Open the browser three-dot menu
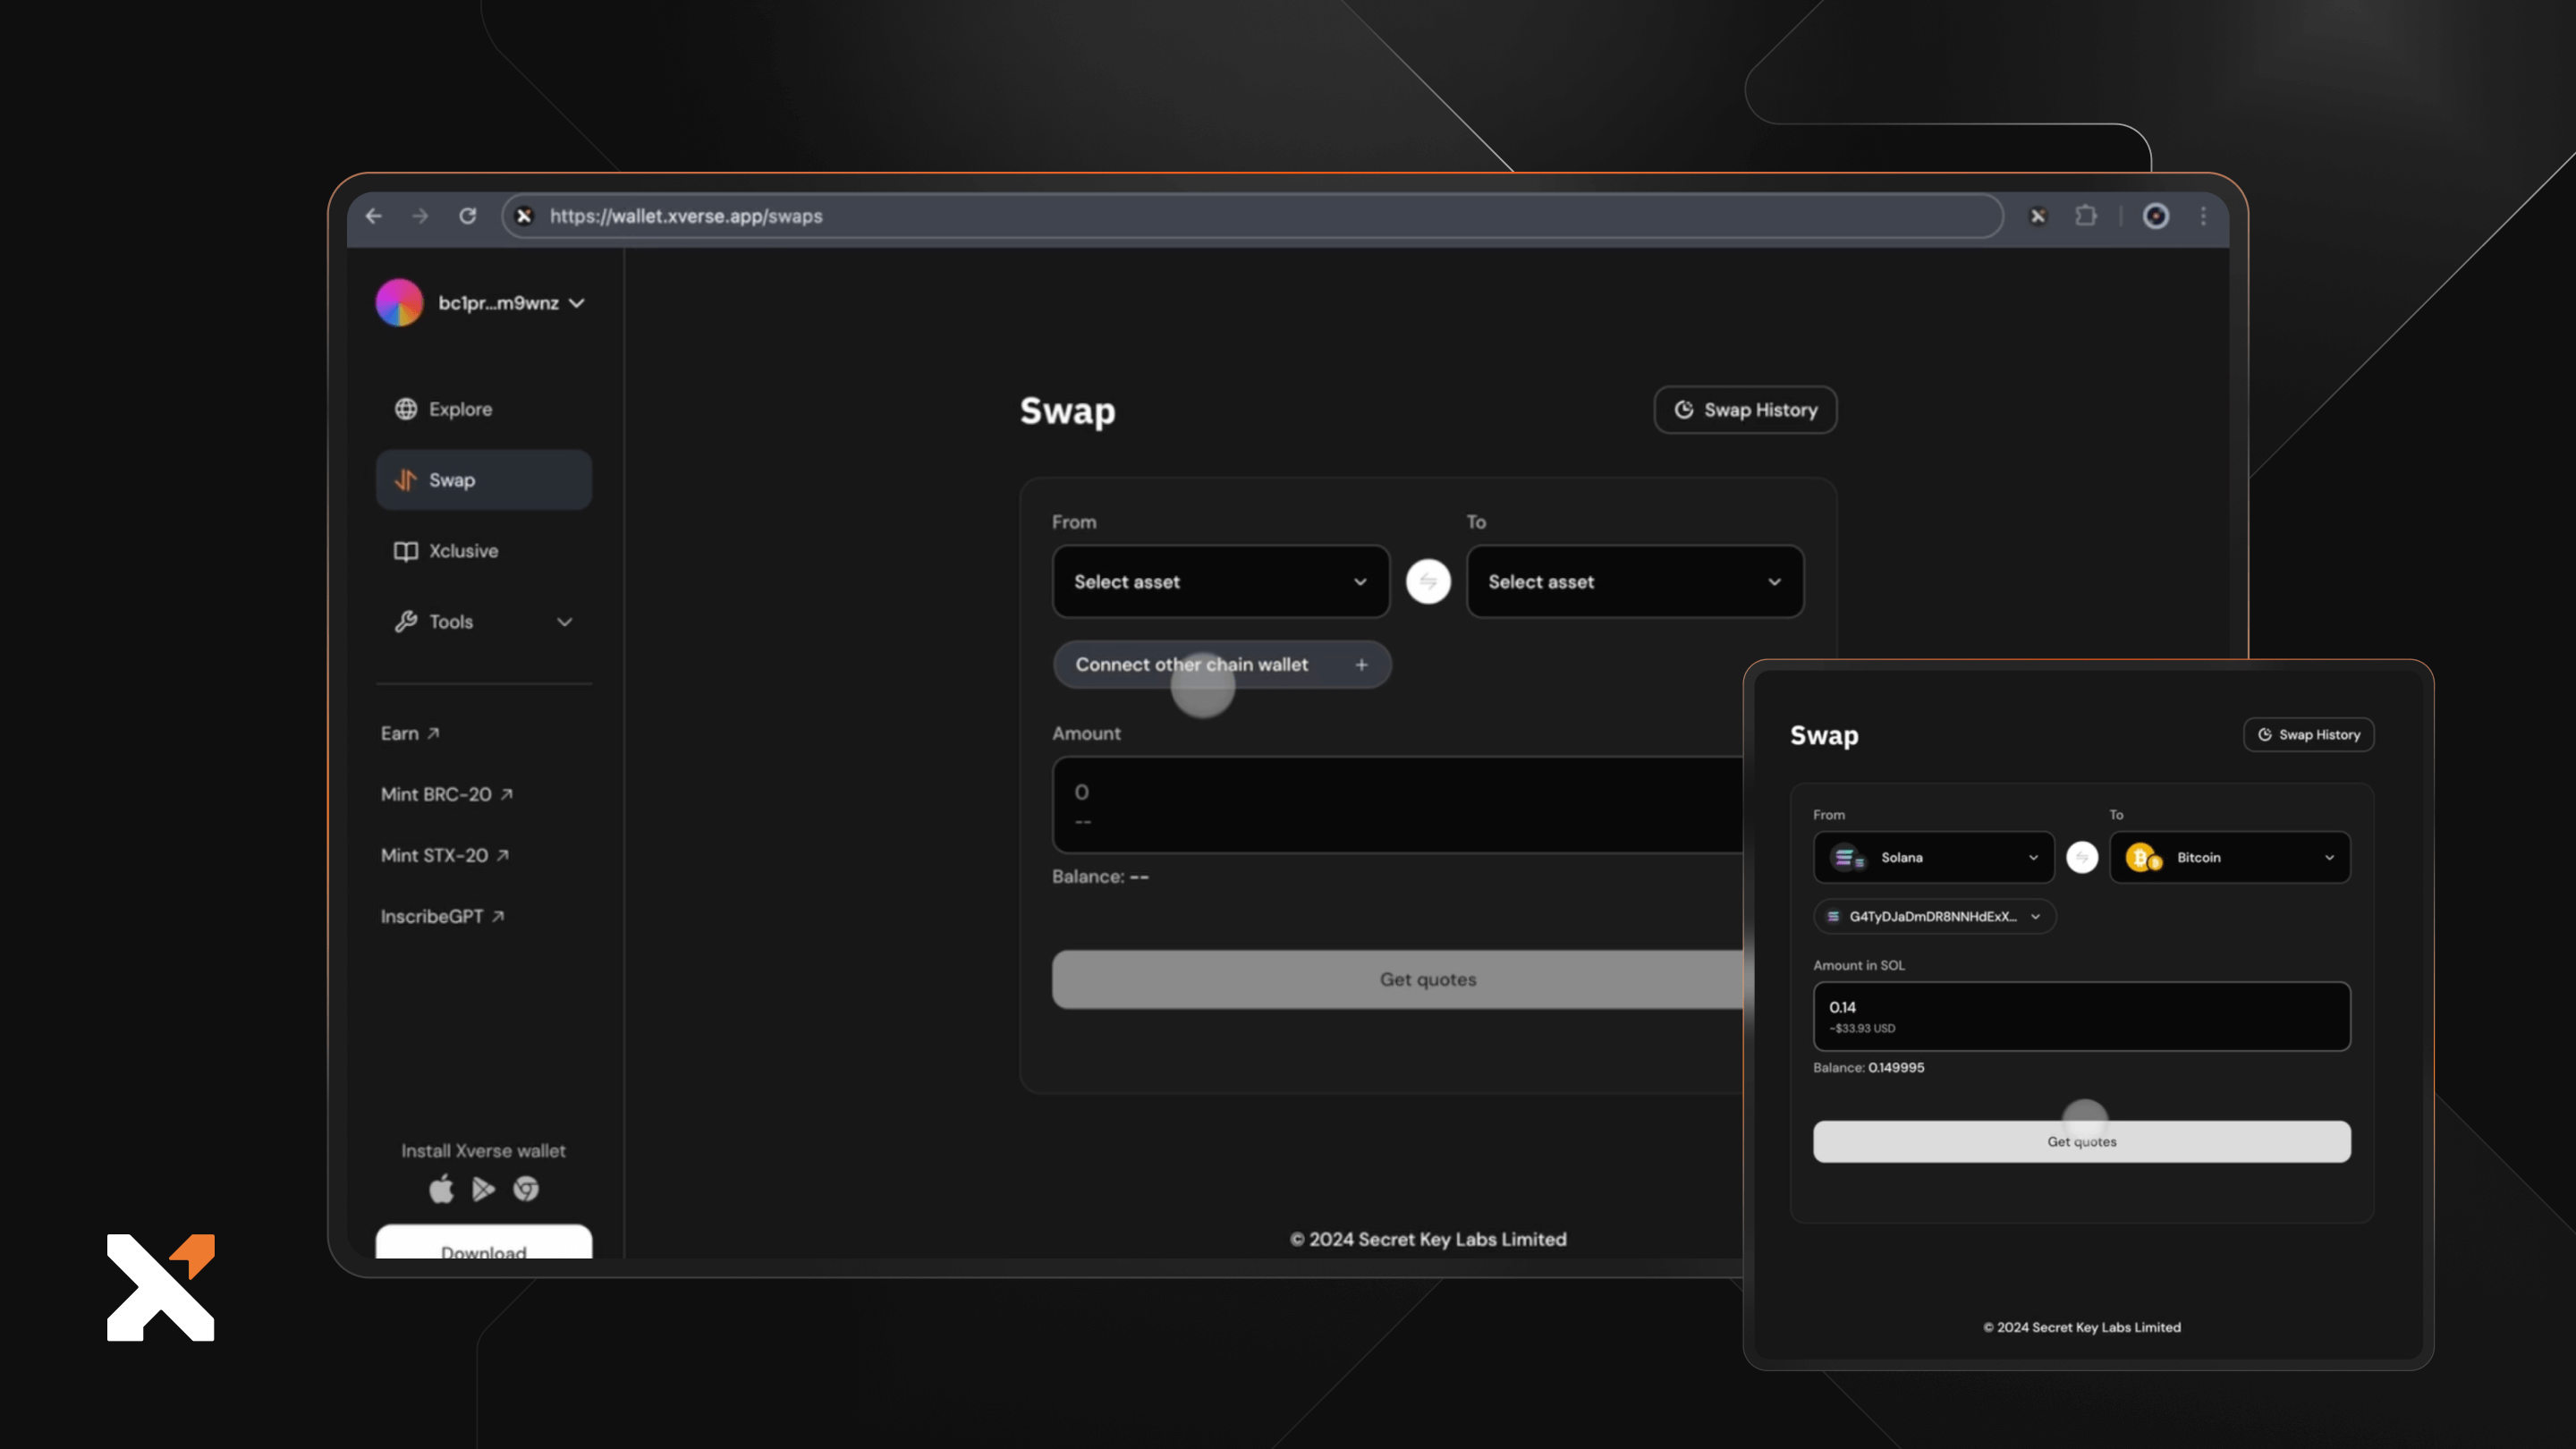The image size is (2576, 1449). (x=2203, y=216)
